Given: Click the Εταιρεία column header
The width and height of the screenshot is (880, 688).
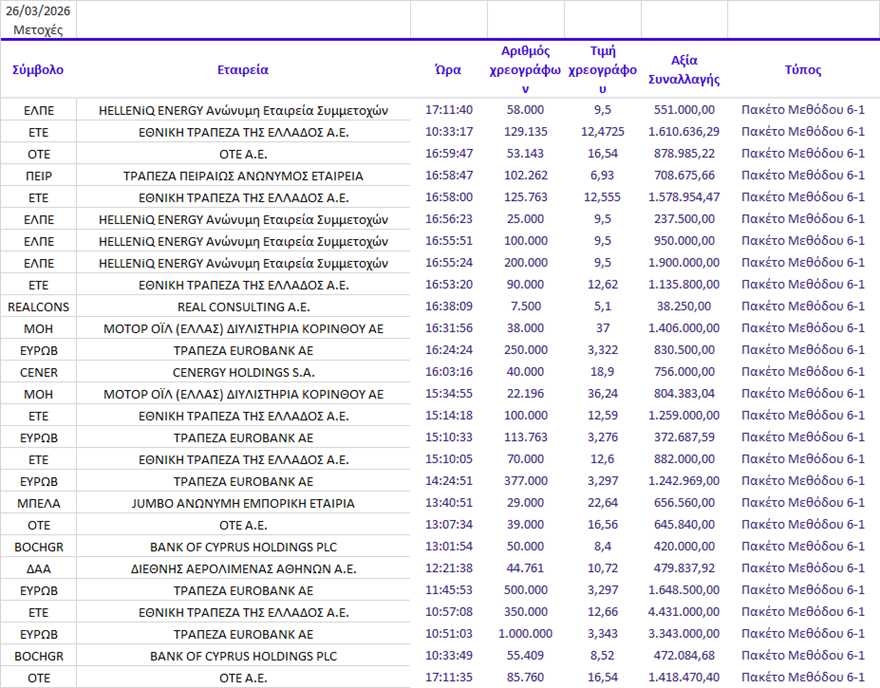Looking at the screenshot, I should pos(243,70).
